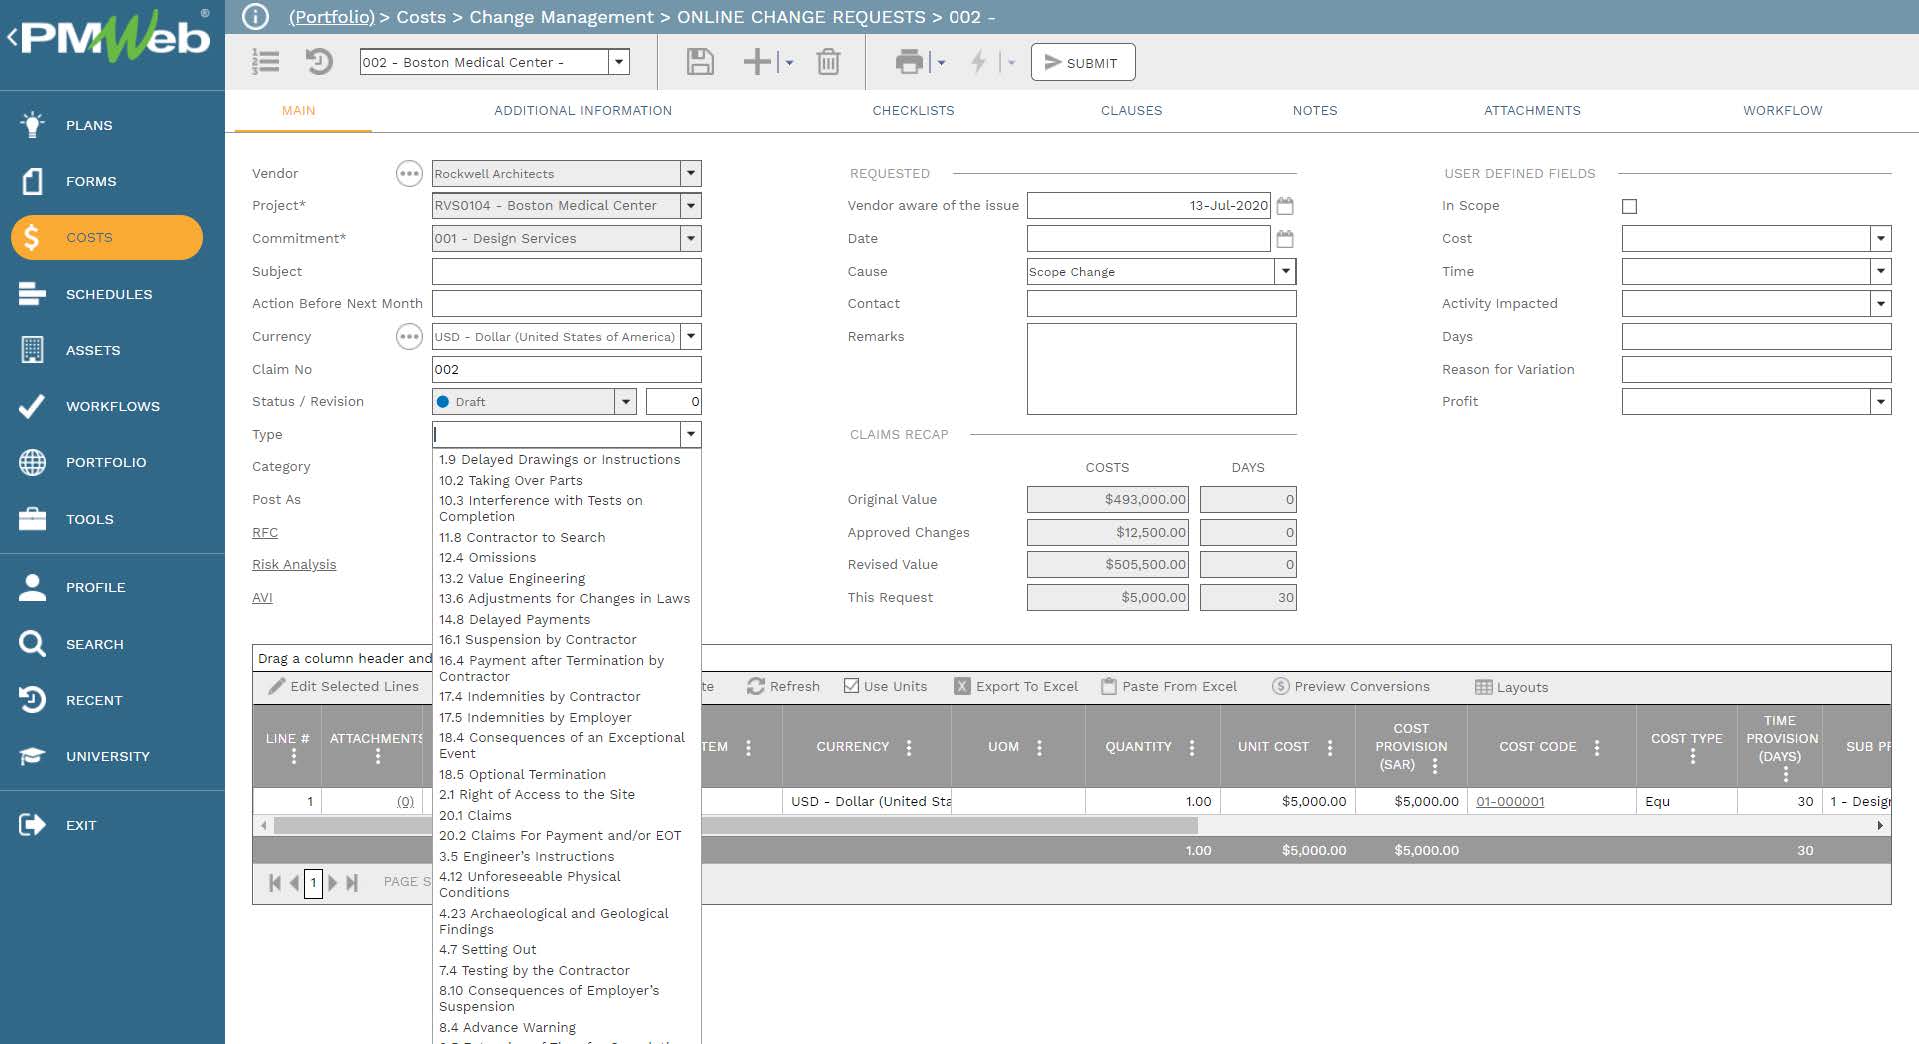1919x1044 pixels.
Task: Open Tools module in sidebar
Action: (x=89, y=519)
